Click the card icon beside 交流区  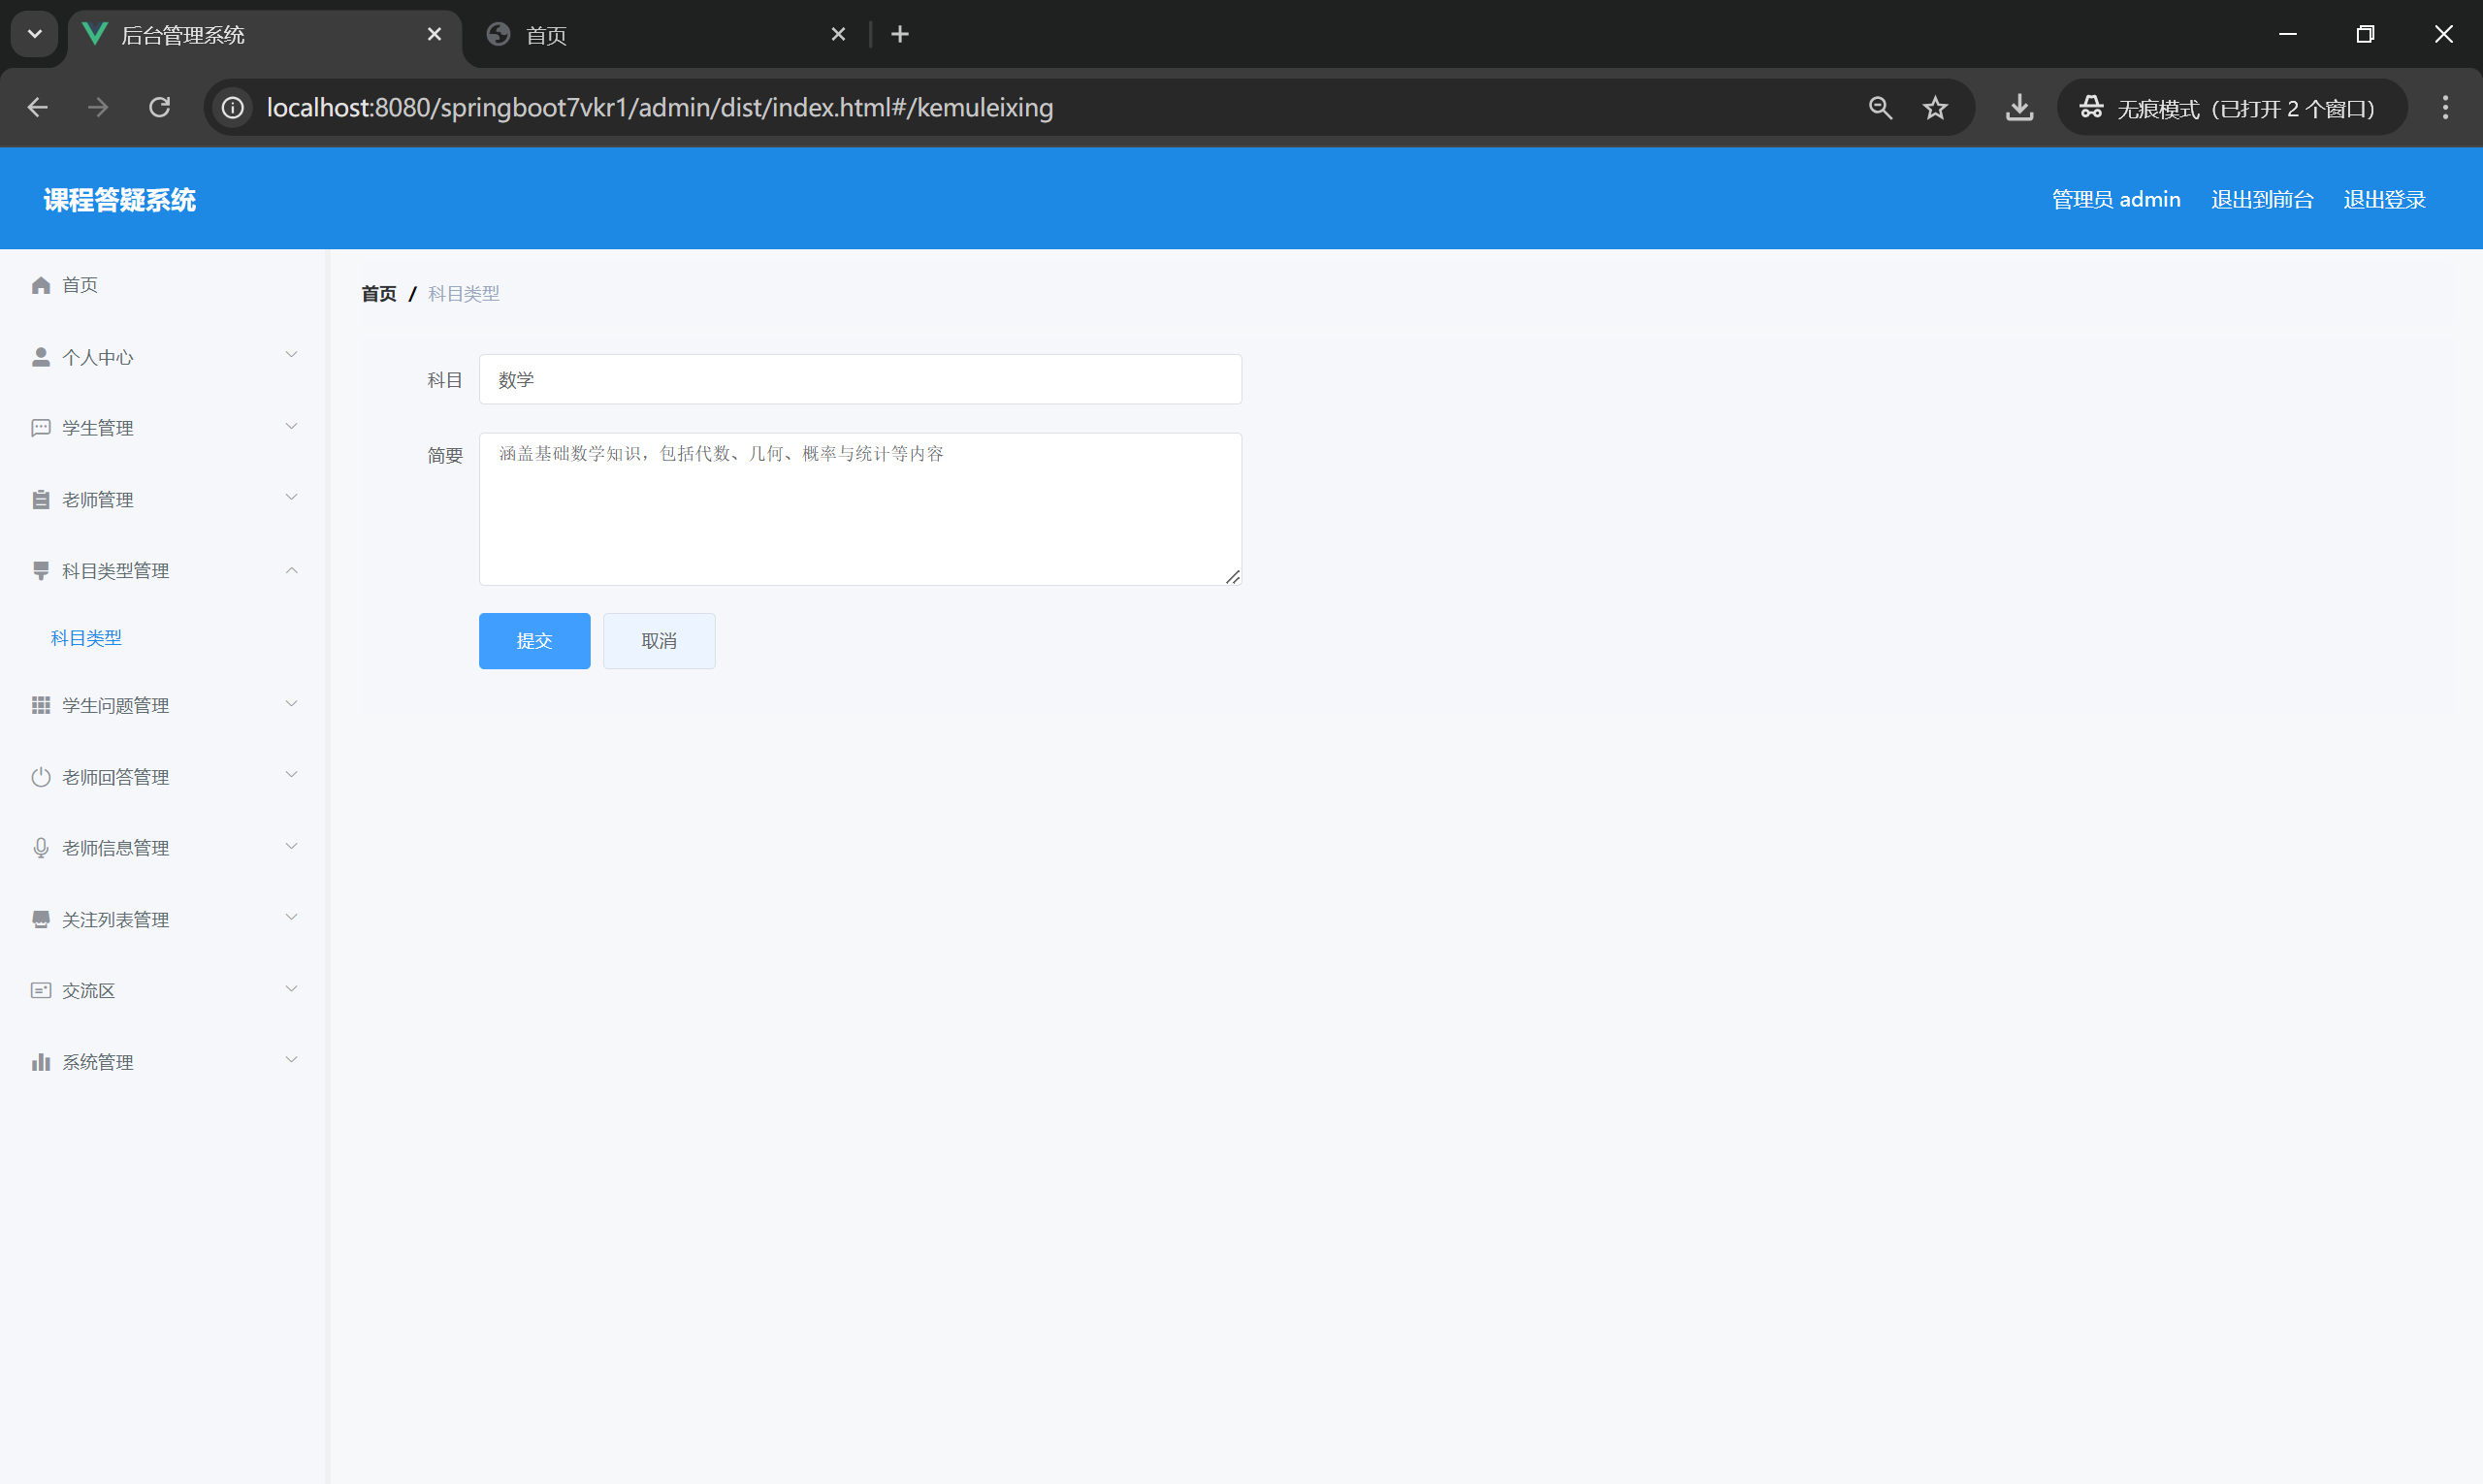pyautogui.click(x=41, y=991)
